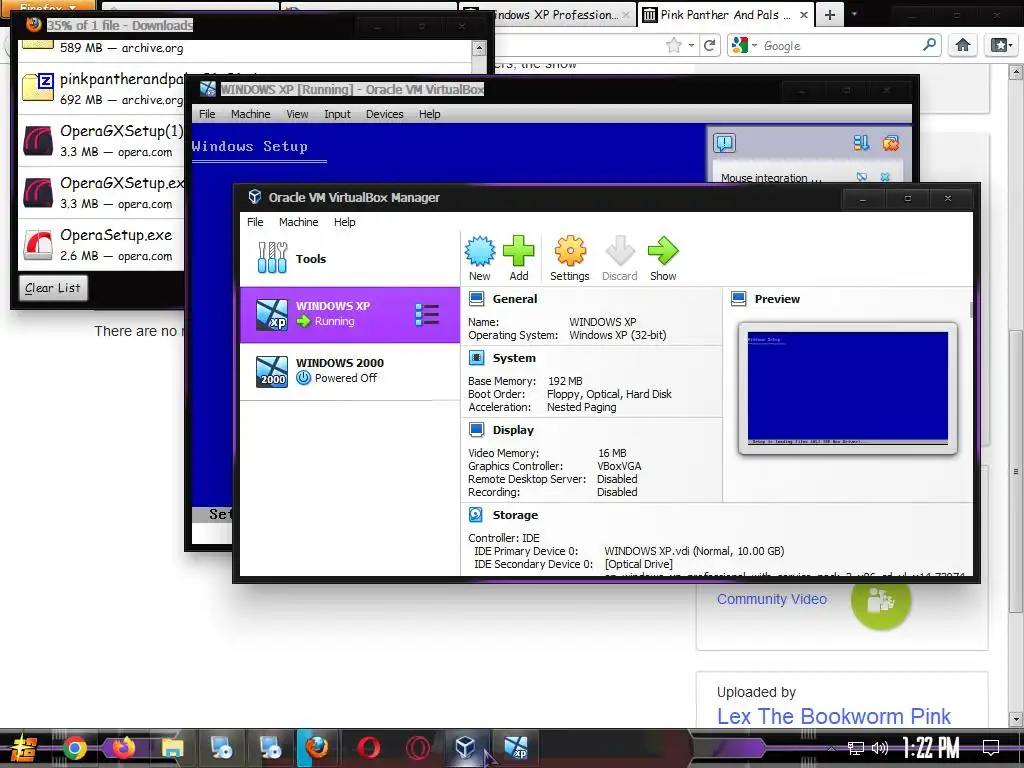
Task: Click the Chrome taskbar icon
Action: click(x=74, y=748)
